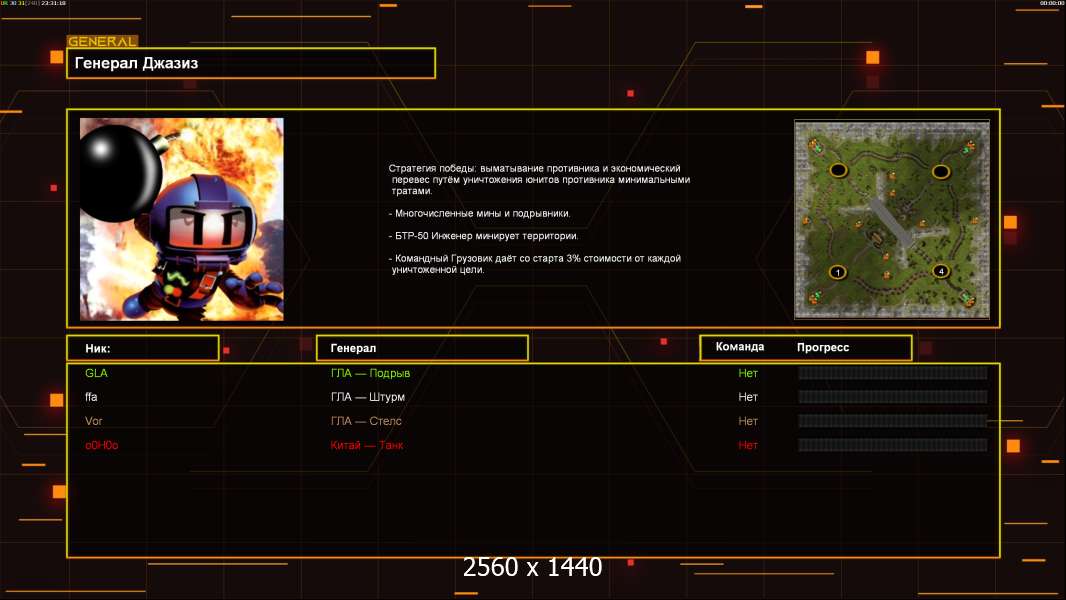Click the 'Команда' column header
Image resolution: width=1066 pixels, height=600 pixels.
coord(740,347)
